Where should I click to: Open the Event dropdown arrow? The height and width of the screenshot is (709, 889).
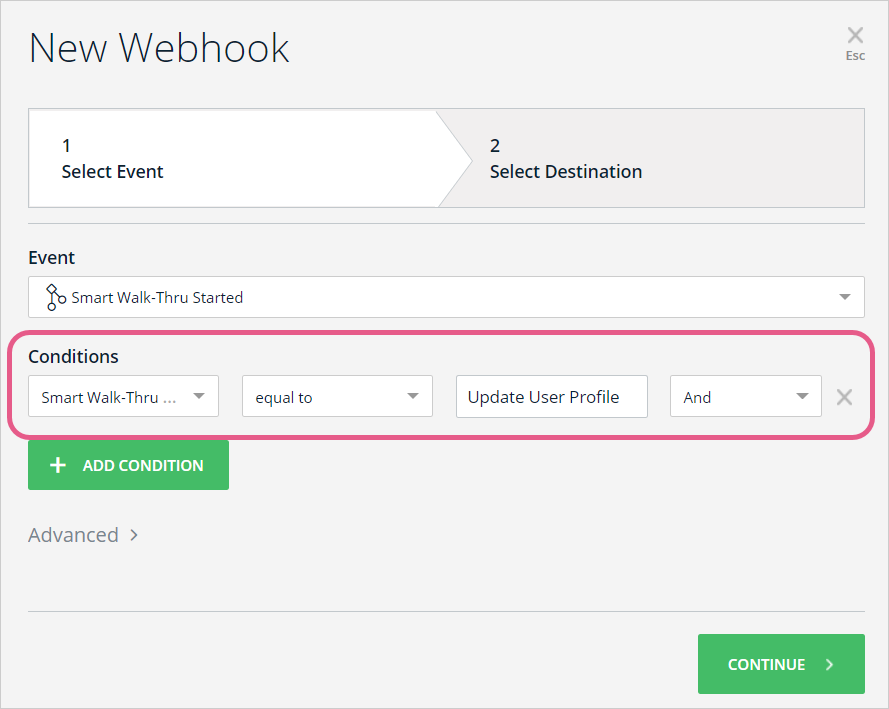click(x=844, y=297)
